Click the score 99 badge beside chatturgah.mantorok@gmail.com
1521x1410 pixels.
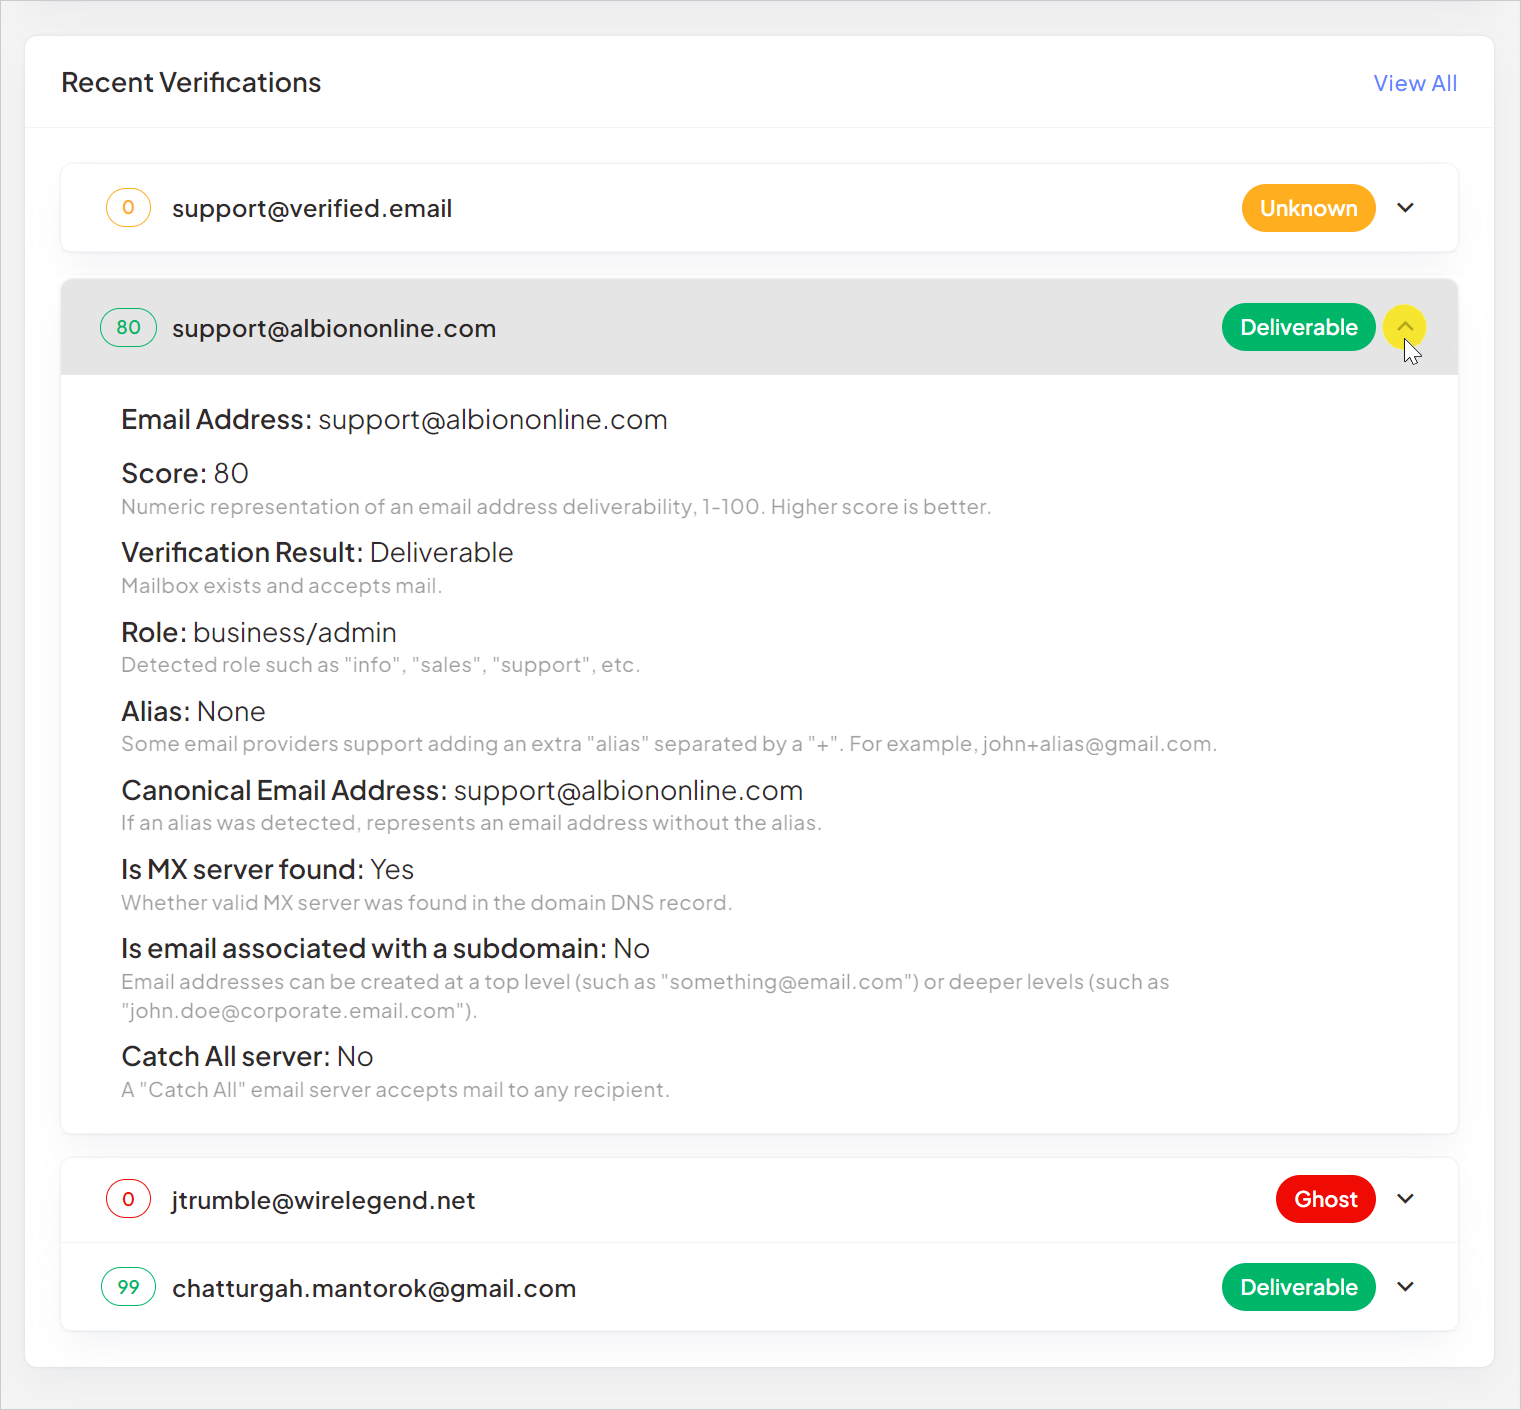tap(128, 1287)
